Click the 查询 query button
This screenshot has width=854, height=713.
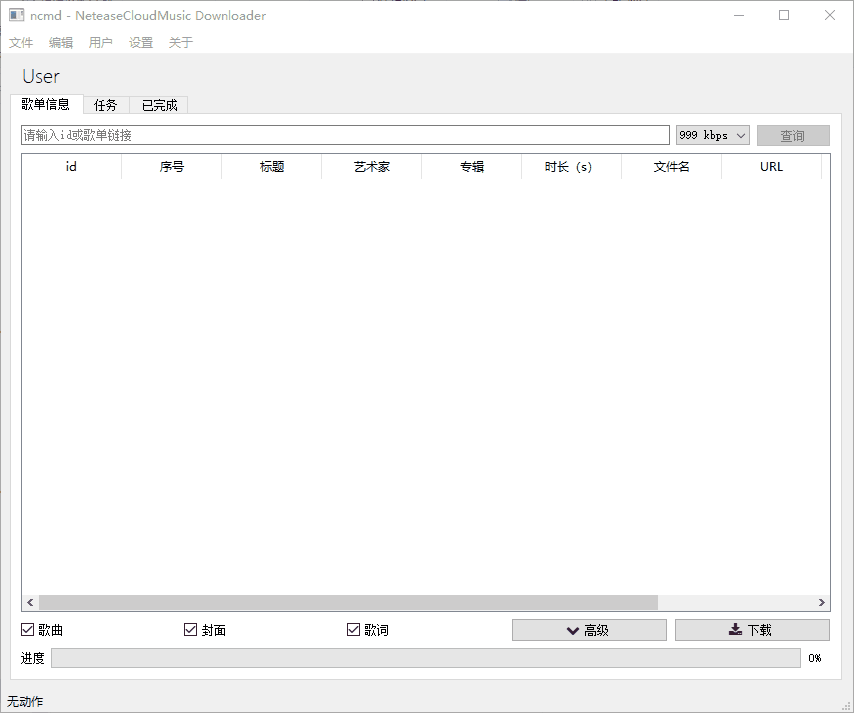pyautogui.click(x=793, y=134)
